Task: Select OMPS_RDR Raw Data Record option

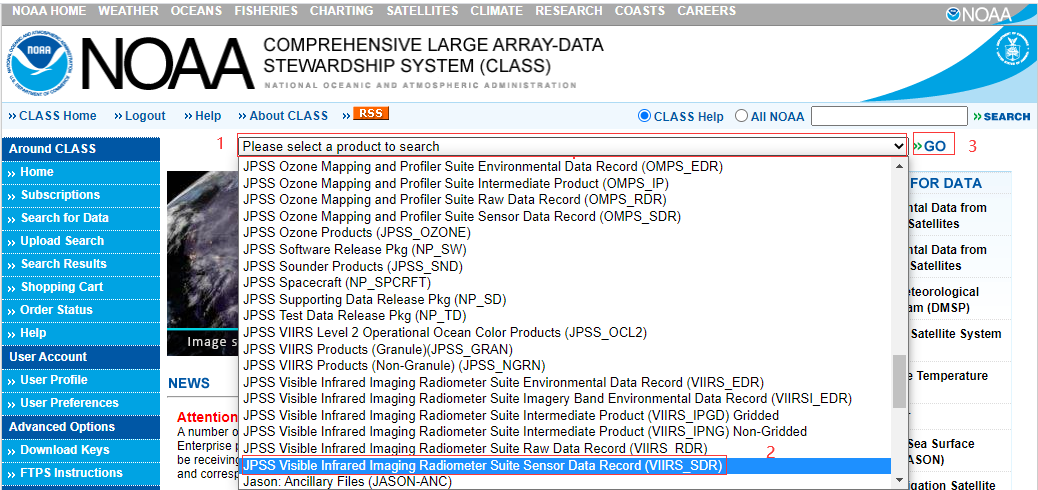Action: click(x=565, y=199)
